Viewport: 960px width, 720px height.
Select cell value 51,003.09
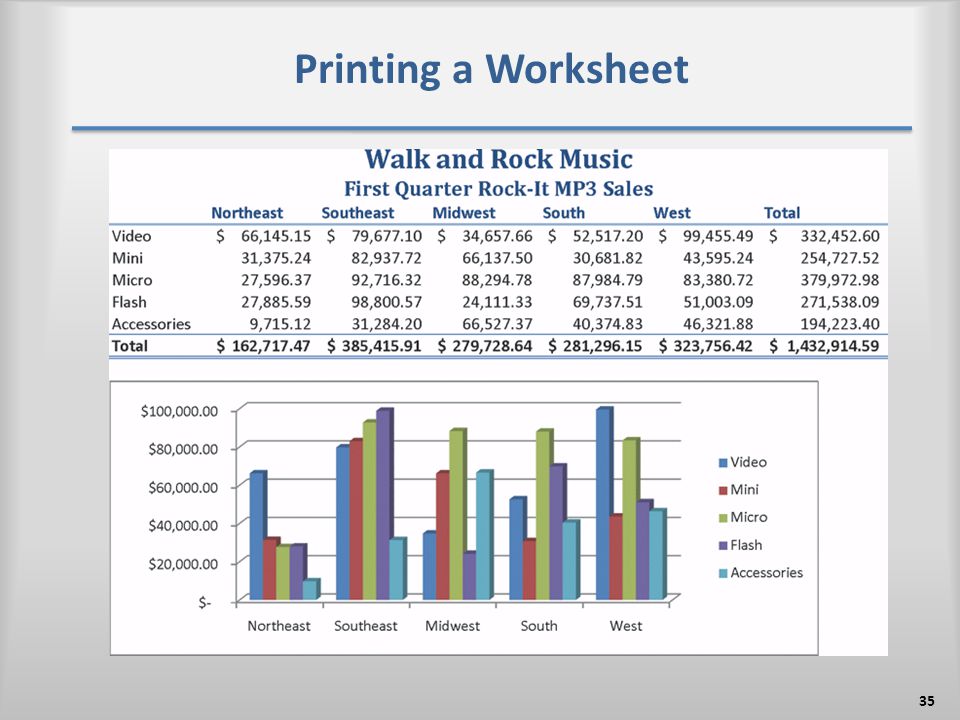(718, 302)
